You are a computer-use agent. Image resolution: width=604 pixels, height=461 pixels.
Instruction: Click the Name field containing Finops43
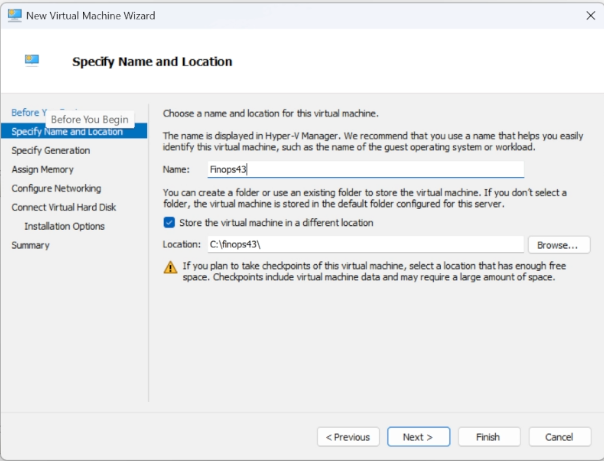pos(363,170)
